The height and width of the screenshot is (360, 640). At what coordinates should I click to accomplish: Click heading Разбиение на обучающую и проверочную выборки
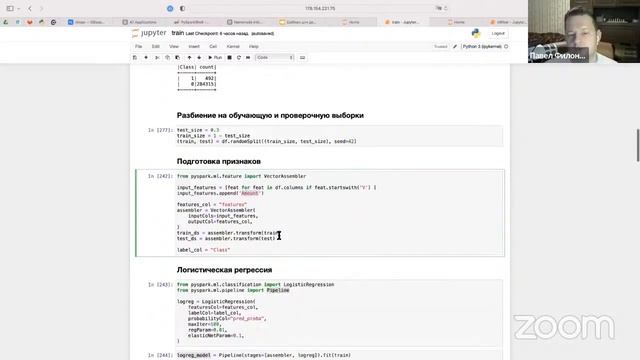coord(270,116)
